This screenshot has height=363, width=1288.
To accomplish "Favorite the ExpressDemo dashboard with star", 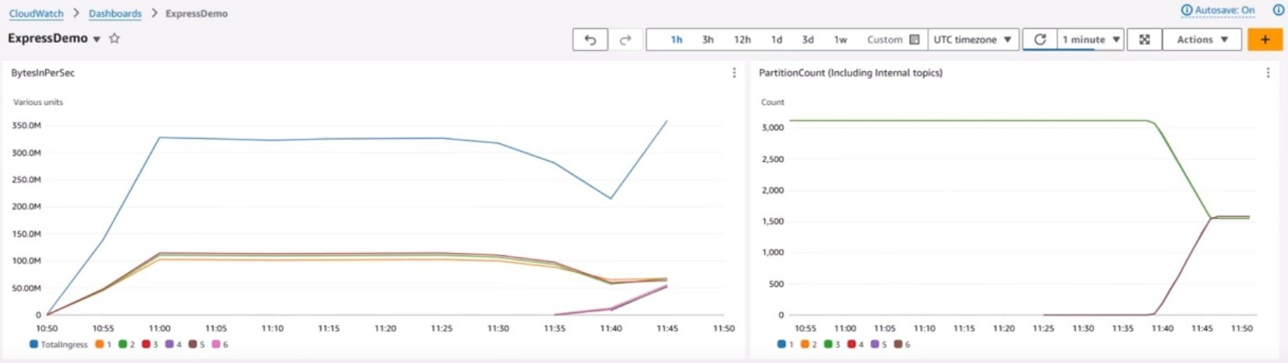I will [114, 39].
